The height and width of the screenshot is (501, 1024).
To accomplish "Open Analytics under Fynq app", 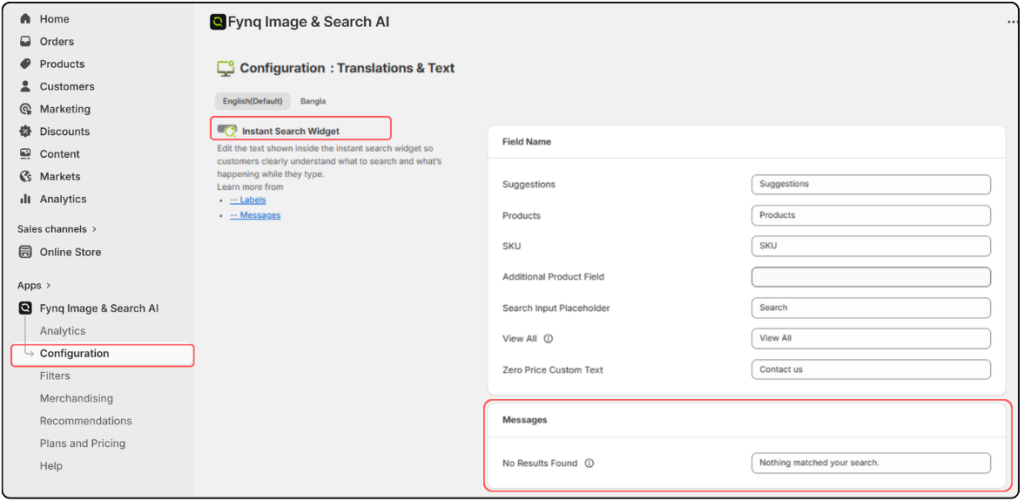I will [63, 331].
